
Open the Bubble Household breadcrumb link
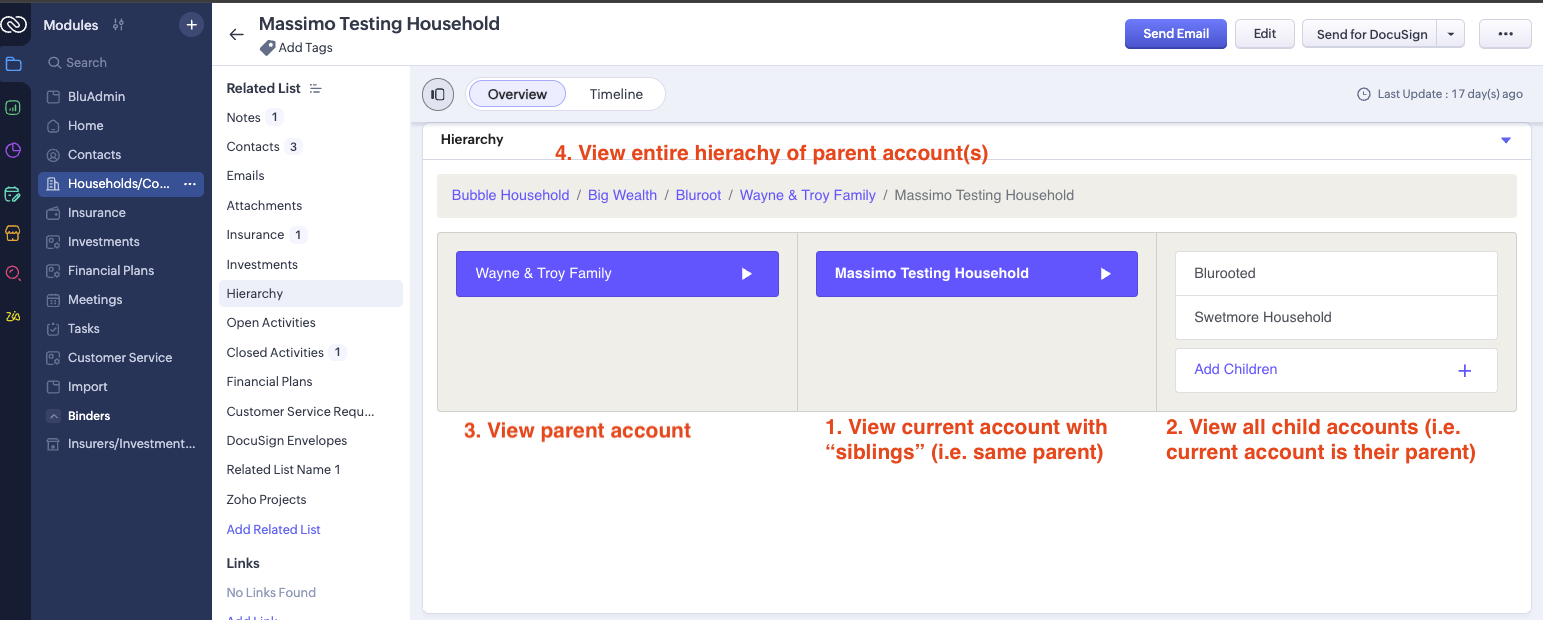tap(510, 195)
